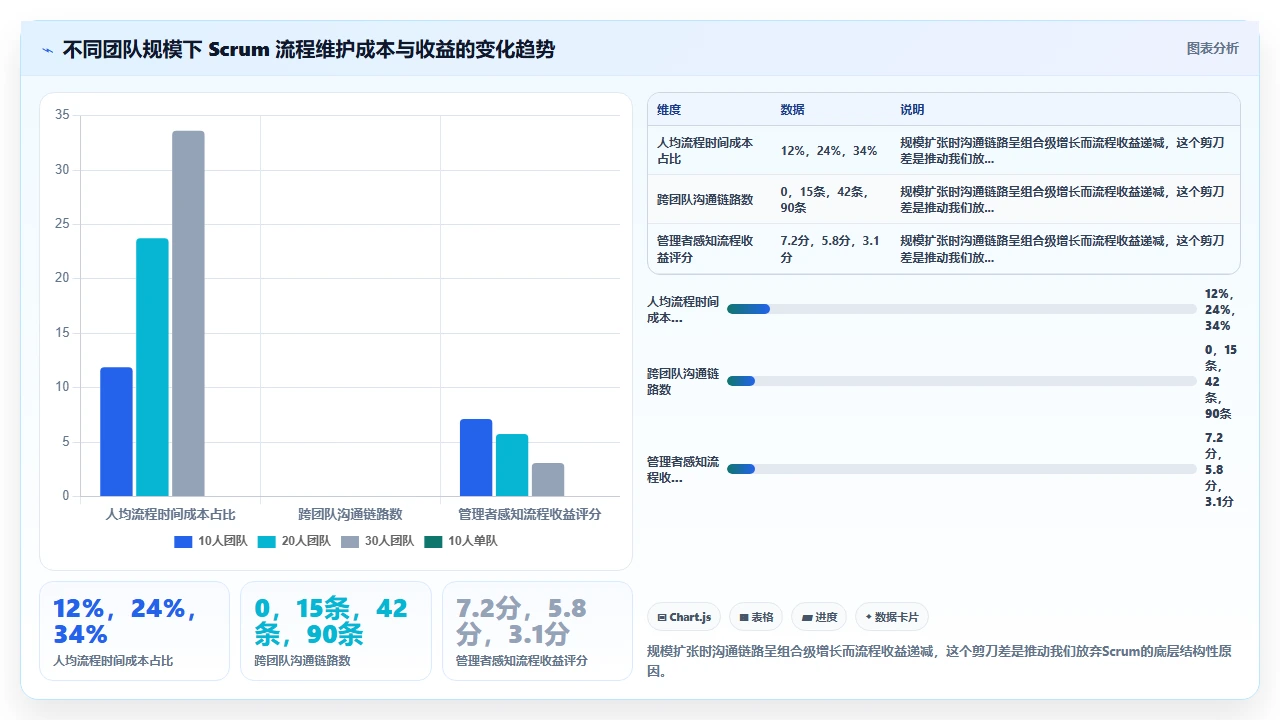The width and height of the screenshot is (1280, 720).
Task: Open the 7.2分，5.8分，3.1分 data card
Action: [537, 631]
